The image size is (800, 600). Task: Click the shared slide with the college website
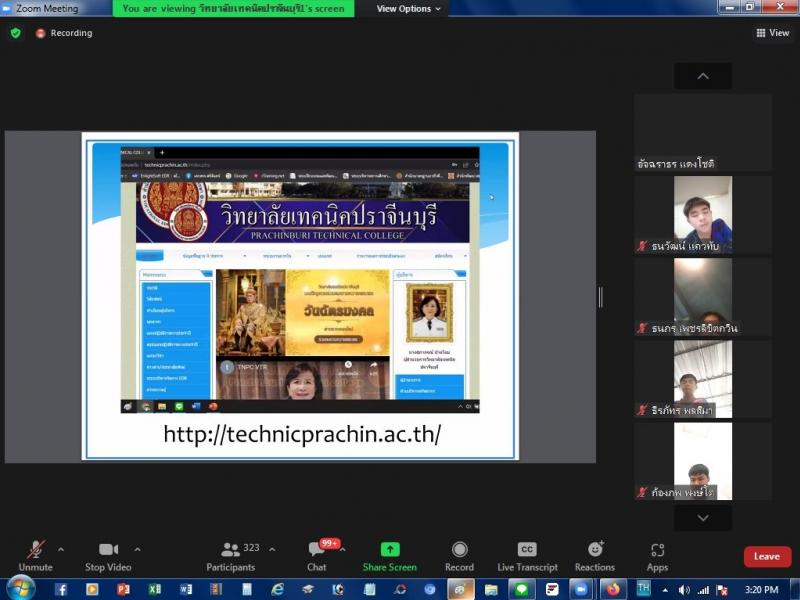(x=300, y=296)
